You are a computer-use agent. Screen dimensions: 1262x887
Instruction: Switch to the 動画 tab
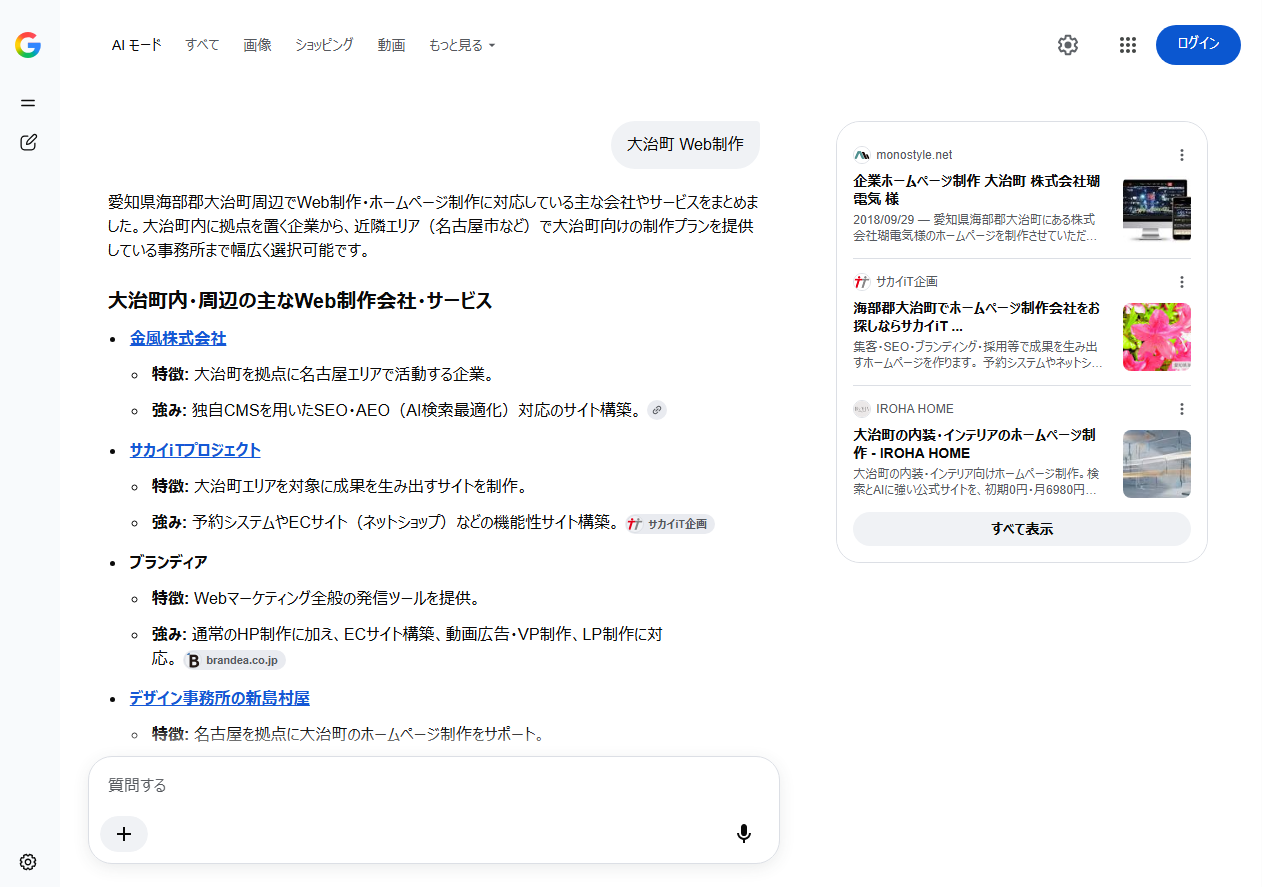[391, 45]
